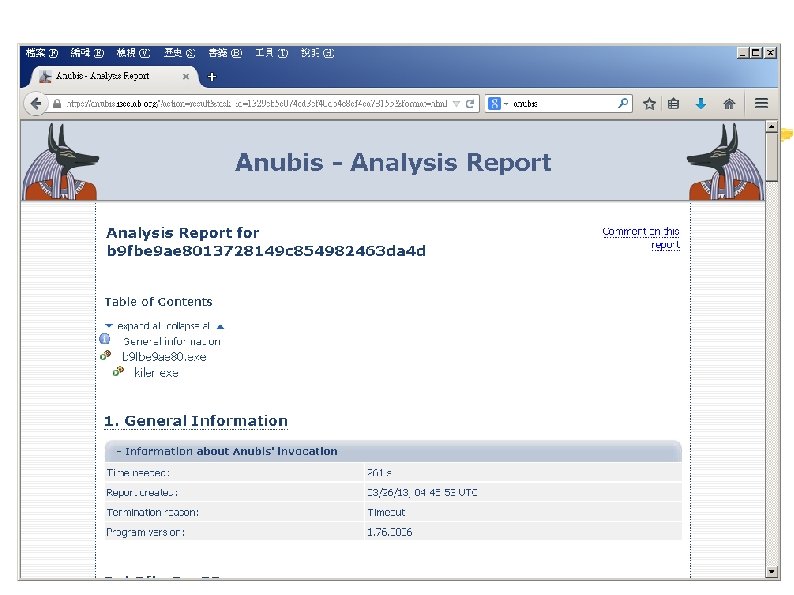Open the downloads arrow icon
The height and width of the screenshot is (595, 794).
click(701, 104)
